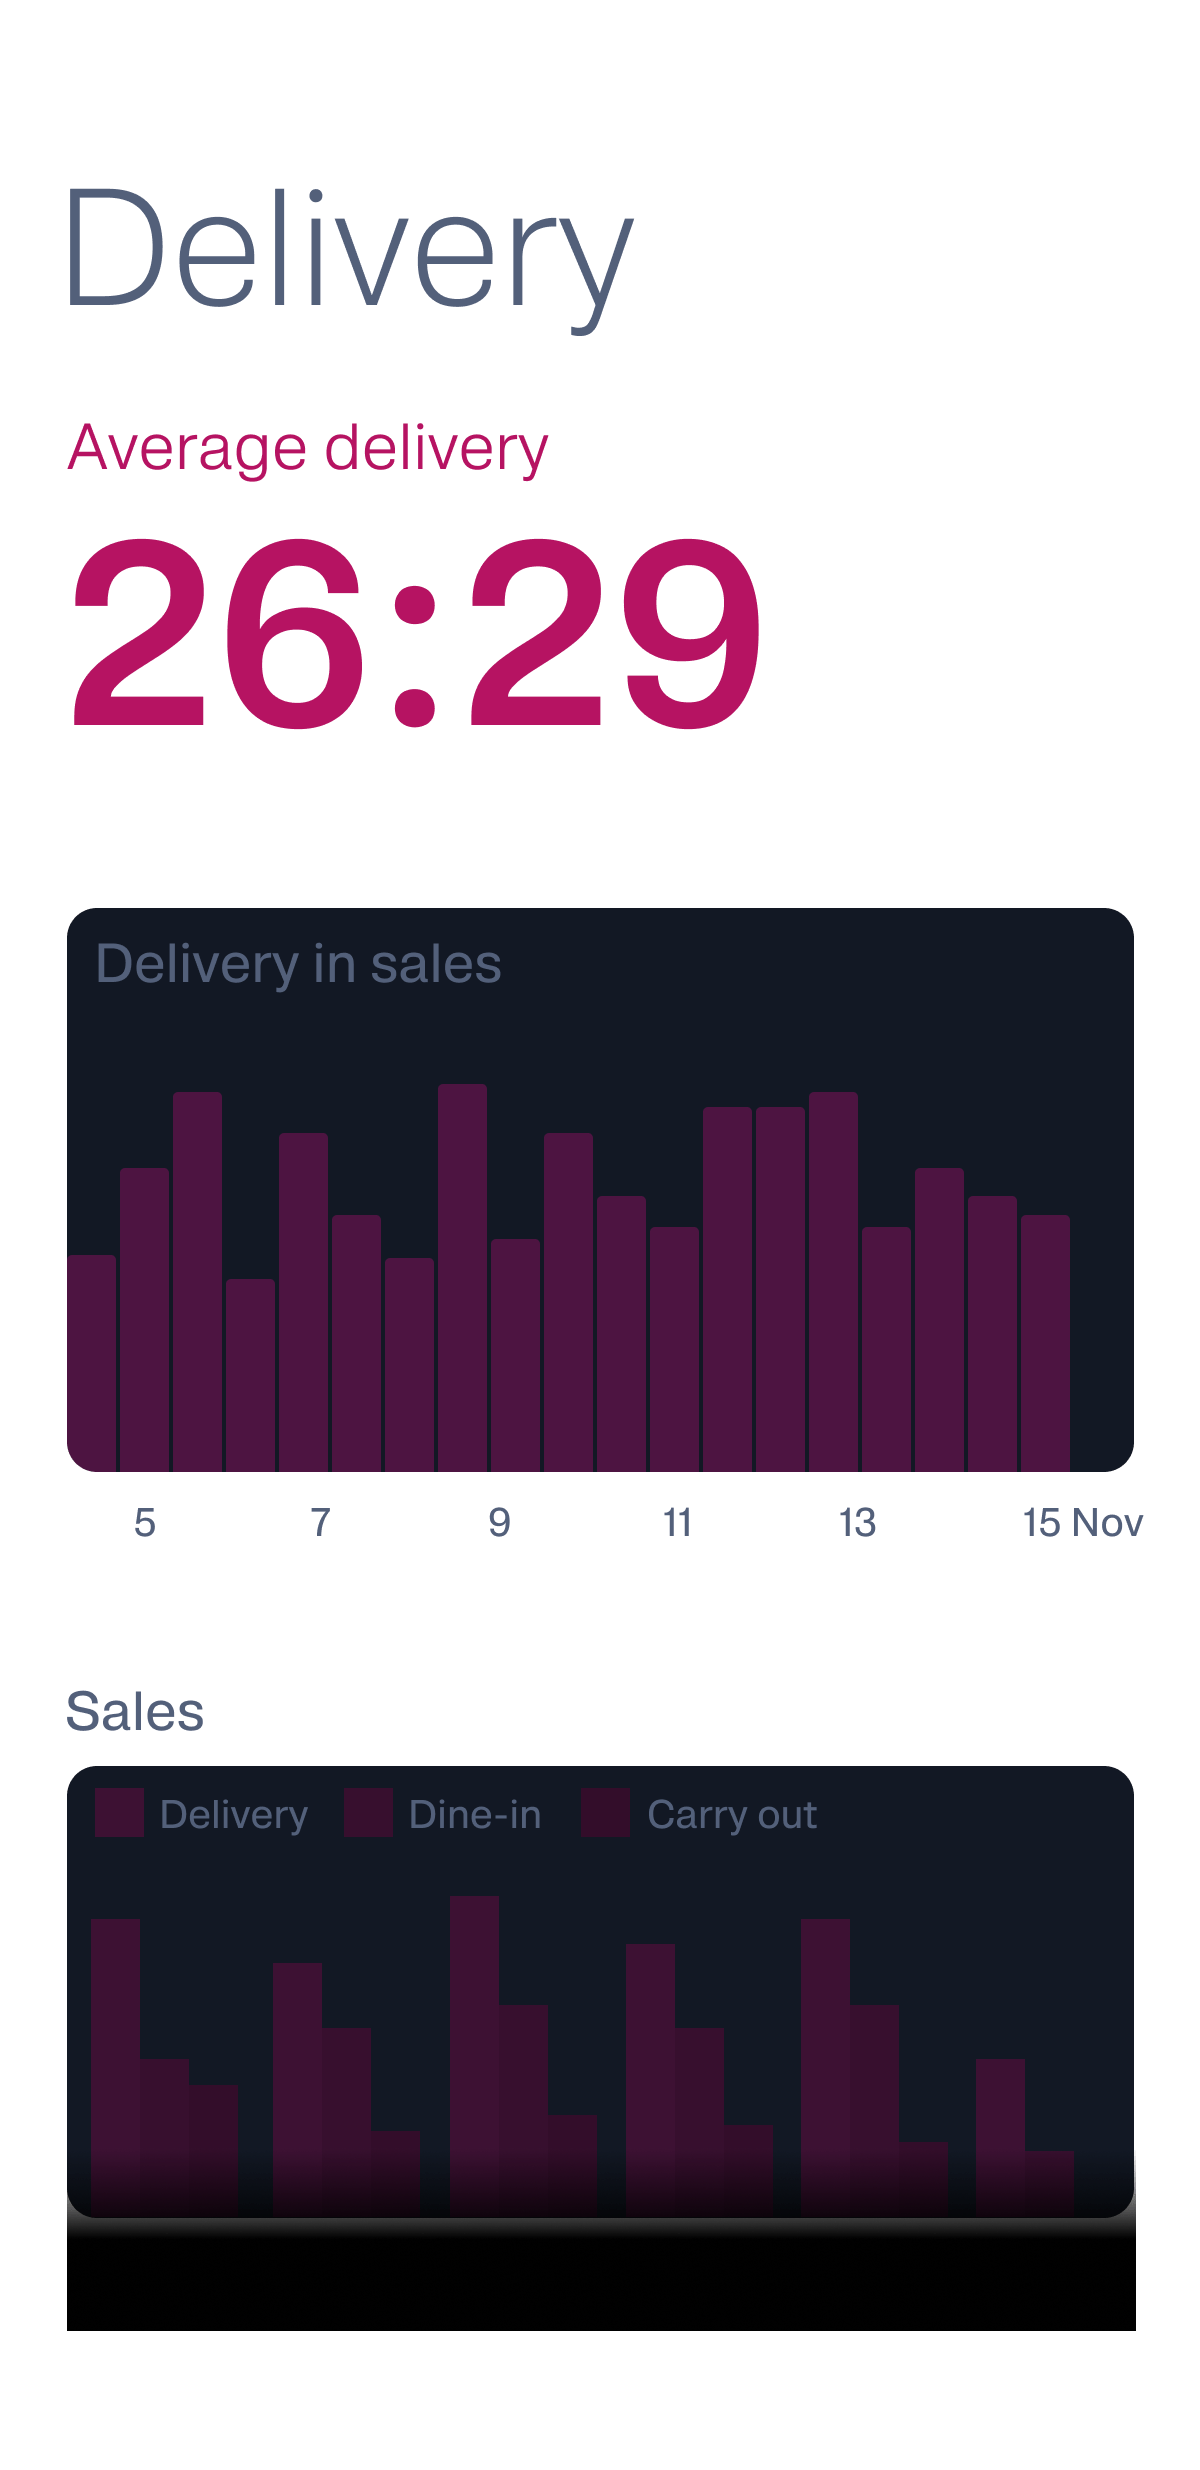Screen dimensions: 1200x2470
Task: Select the 5 date axis label
Action: click(x=145, y=1523)
